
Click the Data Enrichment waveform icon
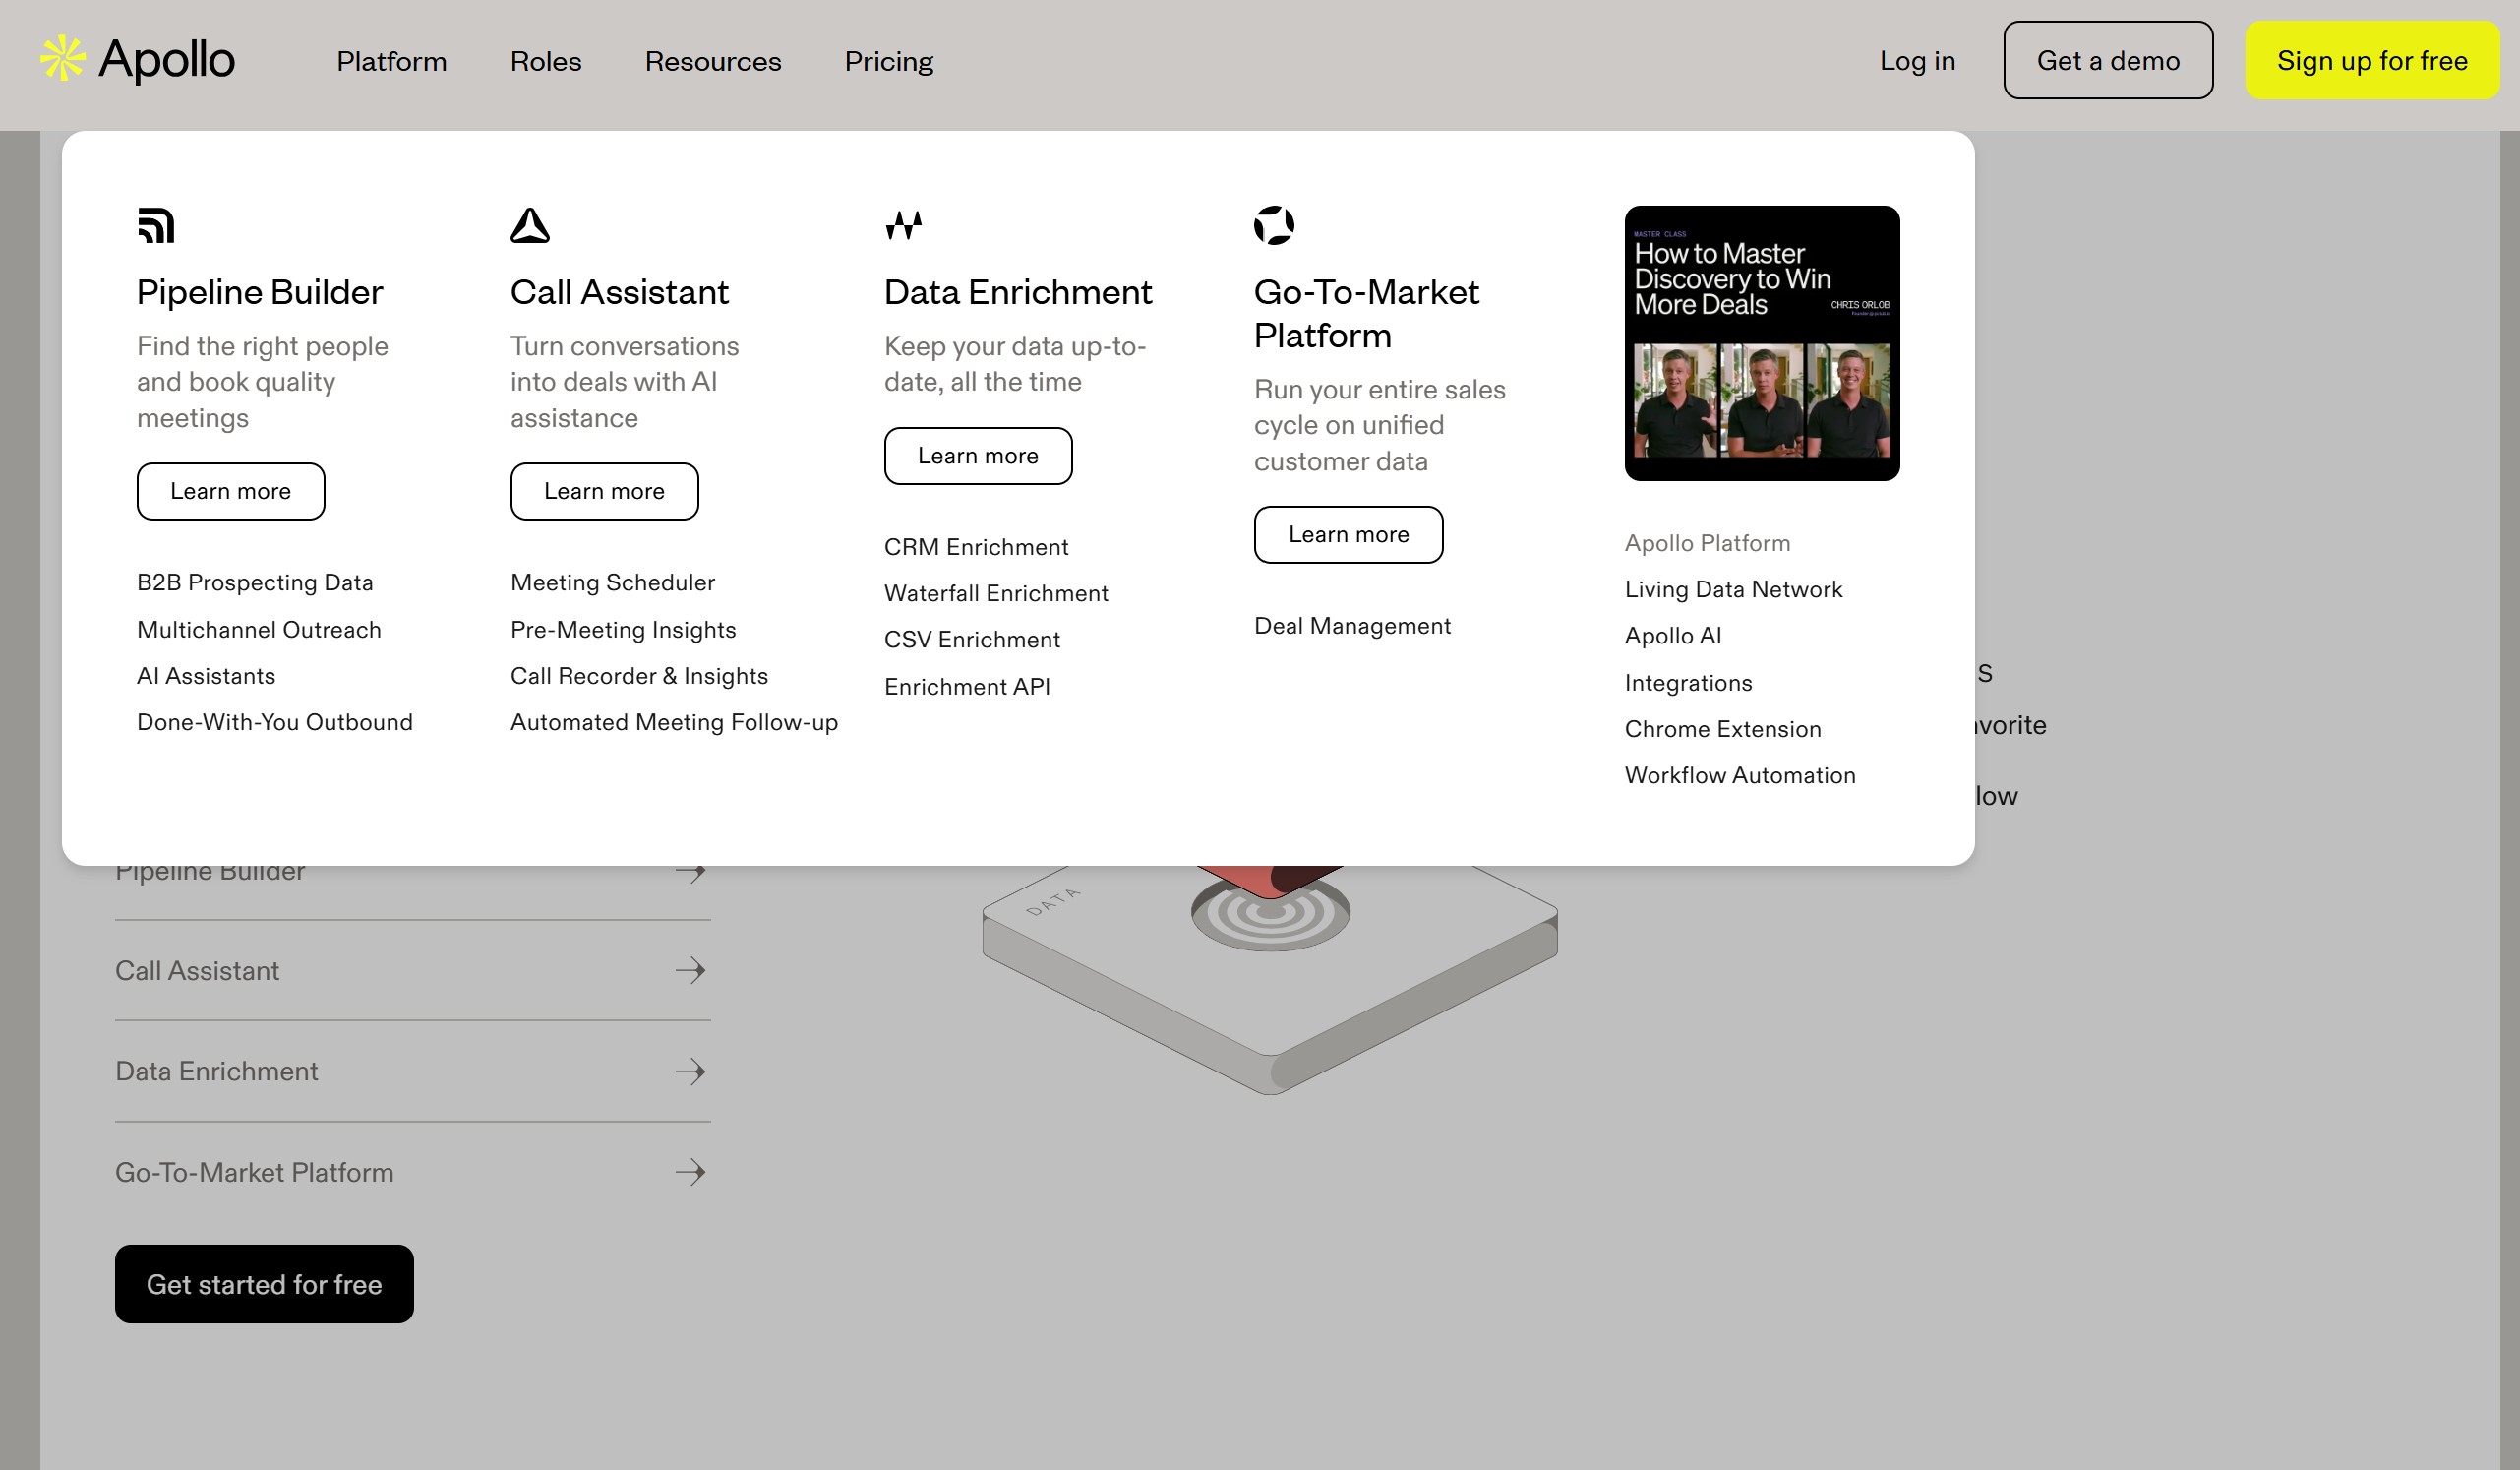[903, 225]
